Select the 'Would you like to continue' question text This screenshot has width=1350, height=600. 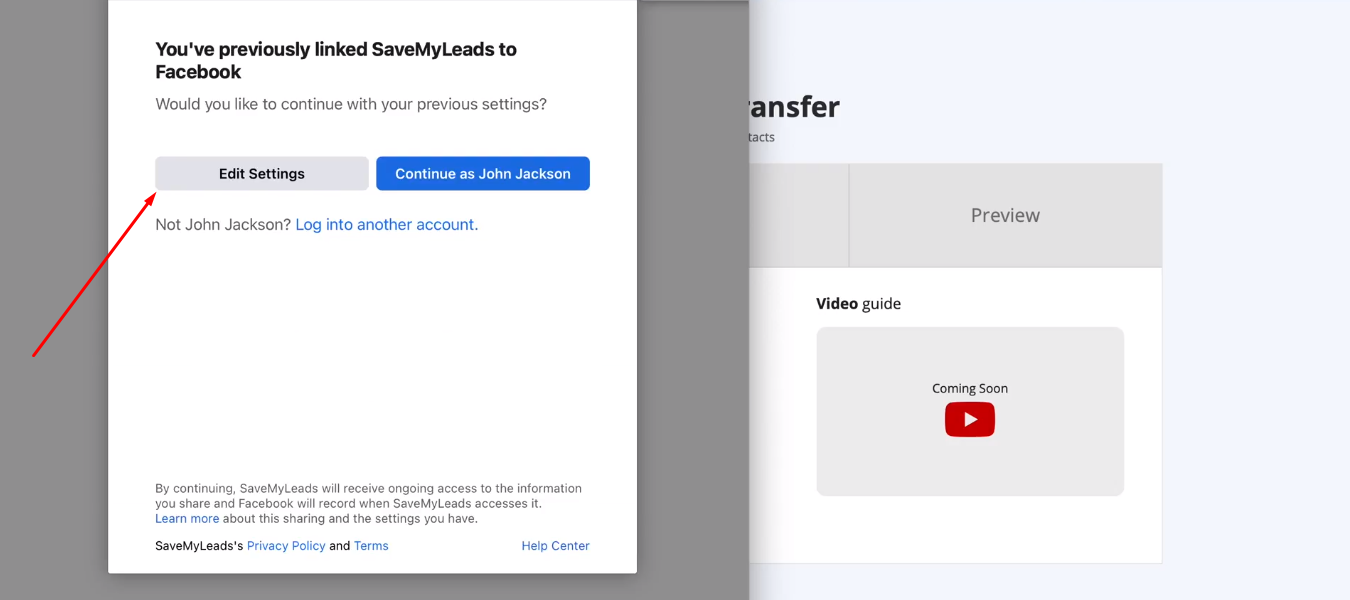pyautogui.click(x=351, y=104)
